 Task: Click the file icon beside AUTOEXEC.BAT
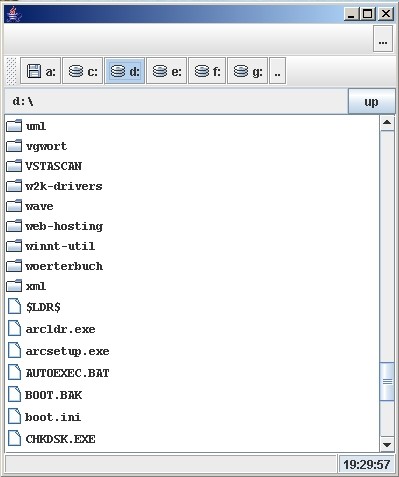pos(14,373)
